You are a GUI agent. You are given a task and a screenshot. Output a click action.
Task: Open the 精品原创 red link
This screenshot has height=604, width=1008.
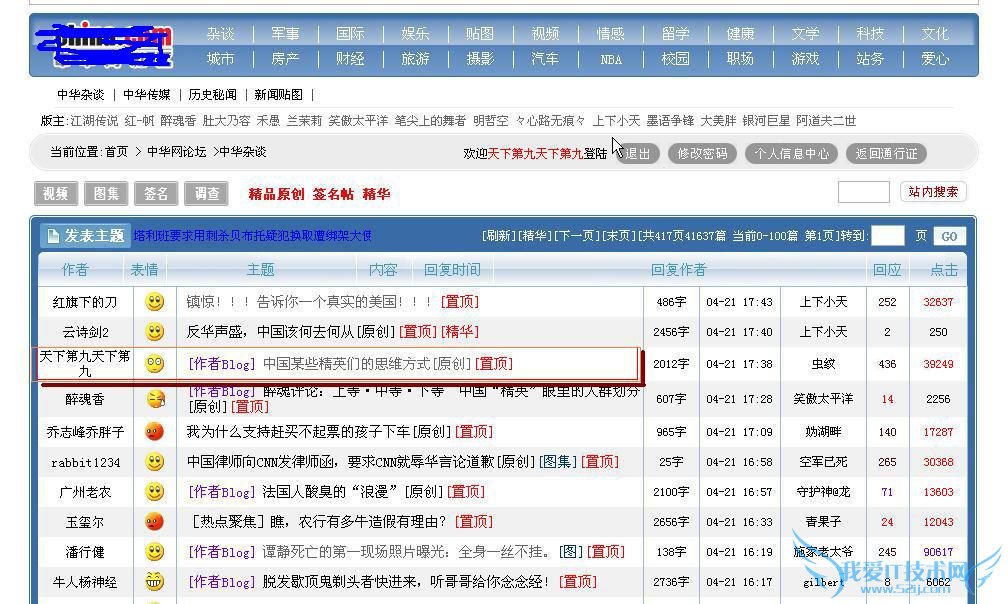coord(276,194)
